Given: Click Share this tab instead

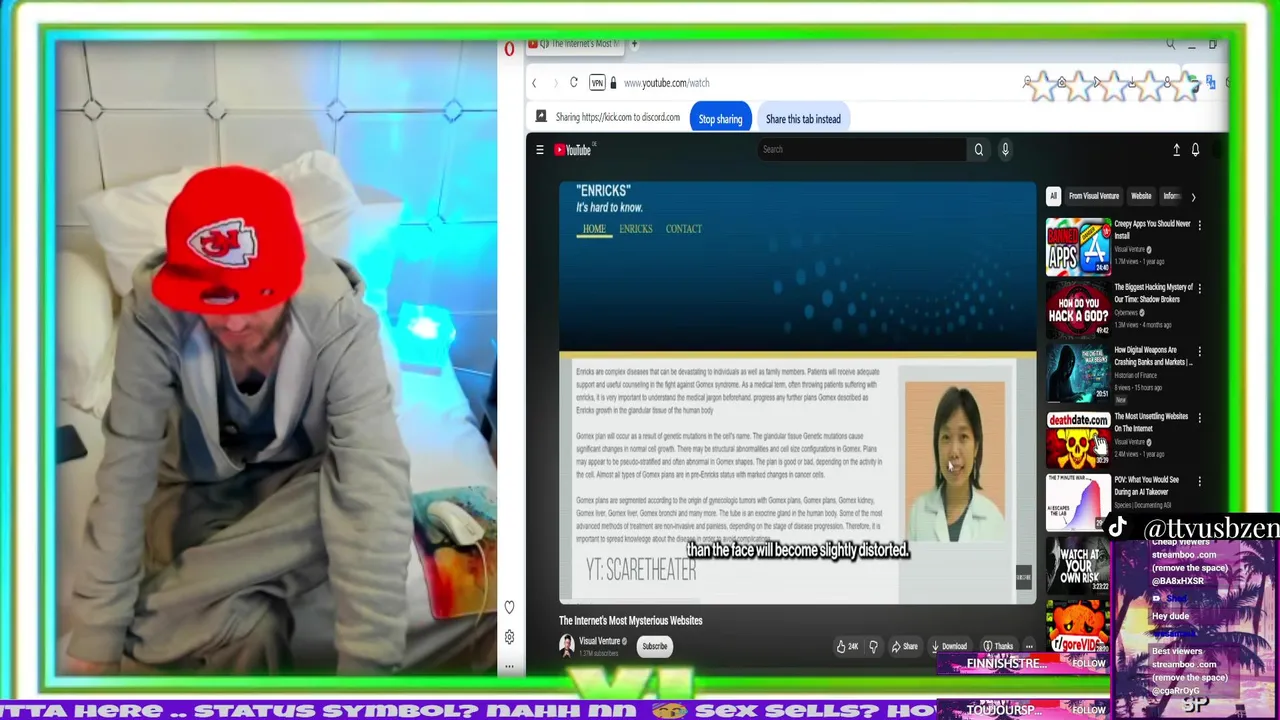Looking at the screenshot, I should pos(803,119).
